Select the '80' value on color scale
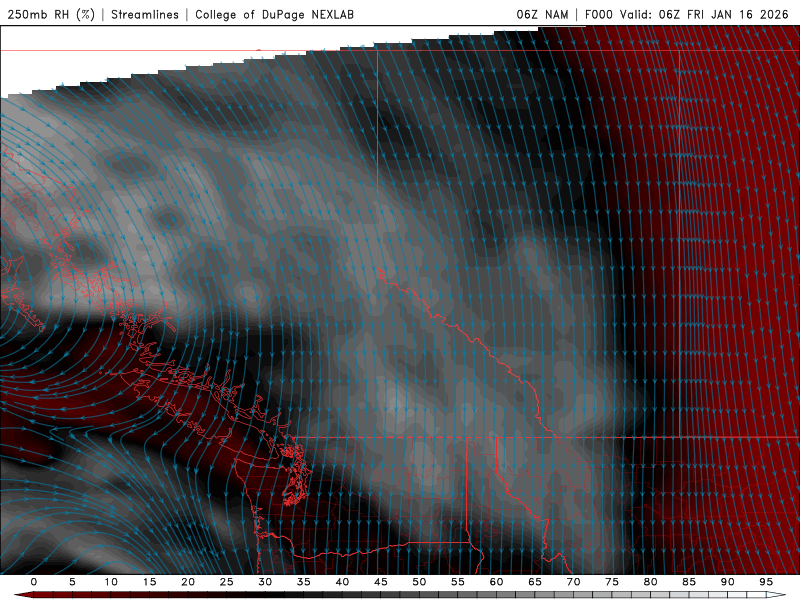800x600 pixels. coord(650,582)
